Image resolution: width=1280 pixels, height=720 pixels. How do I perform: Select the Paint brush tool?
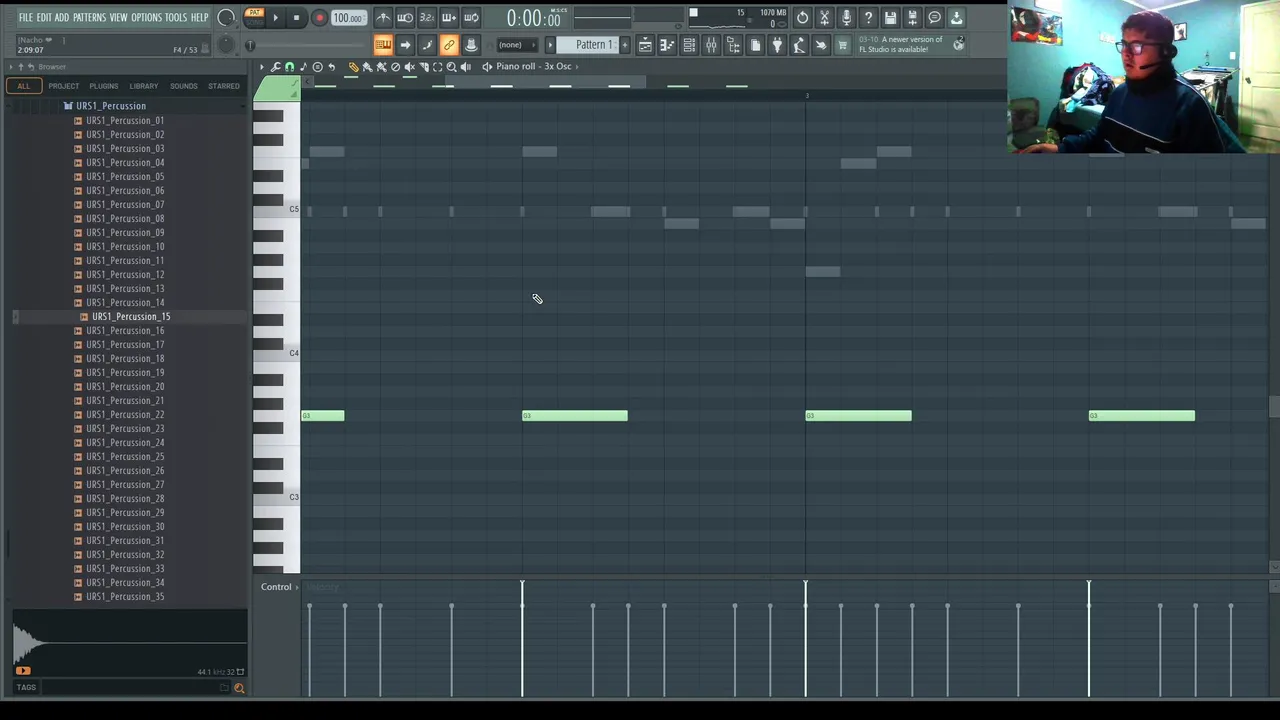click(367, 67)
